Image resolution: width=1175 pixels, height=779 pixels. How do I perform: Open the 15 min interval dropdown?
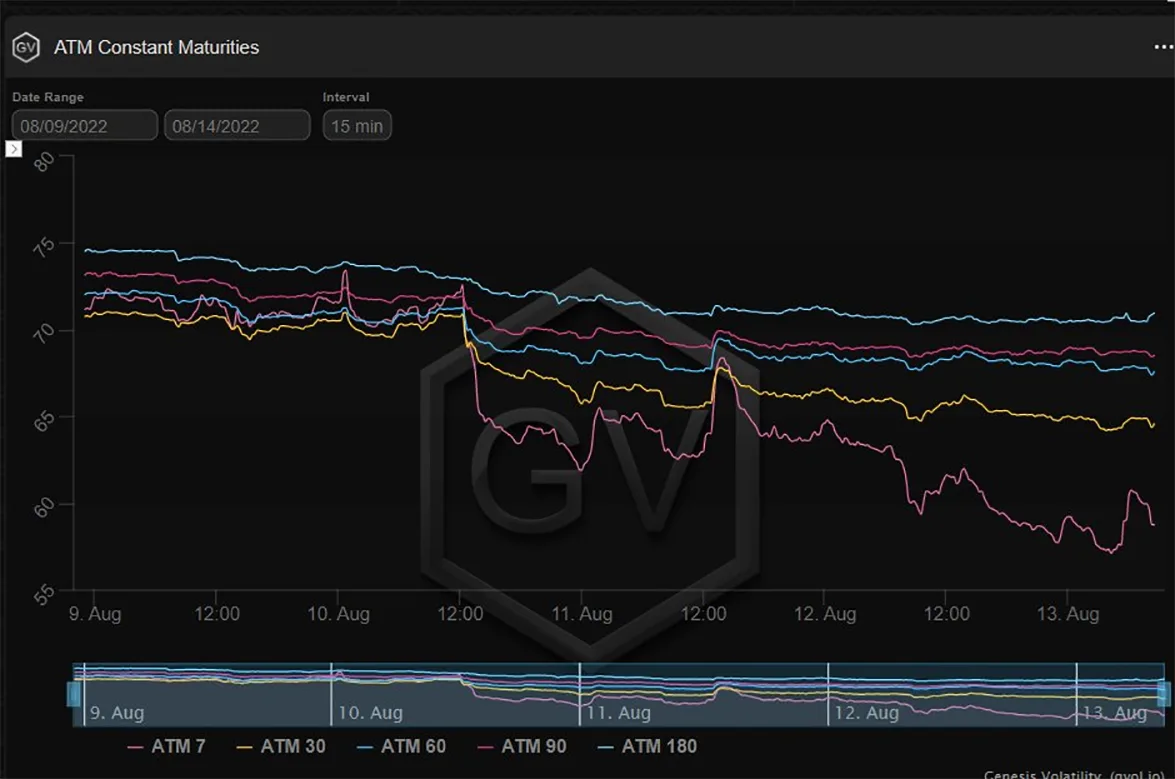357,125
